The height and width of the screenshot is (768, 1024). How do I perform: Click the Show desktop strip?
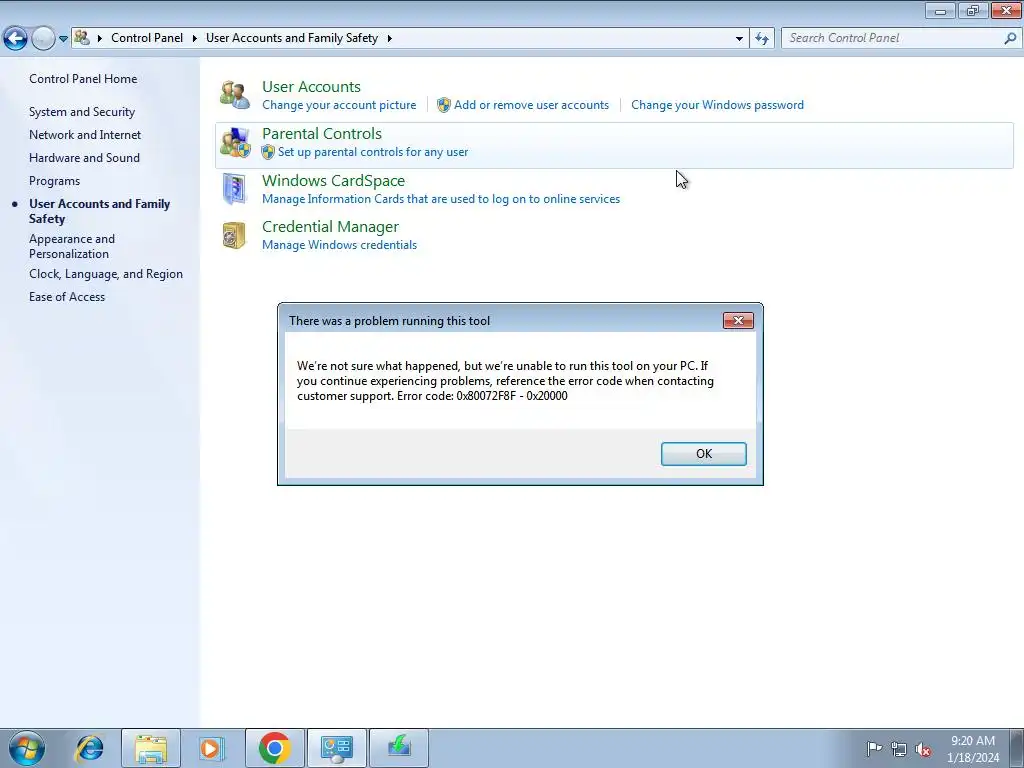pos(1017,748)
